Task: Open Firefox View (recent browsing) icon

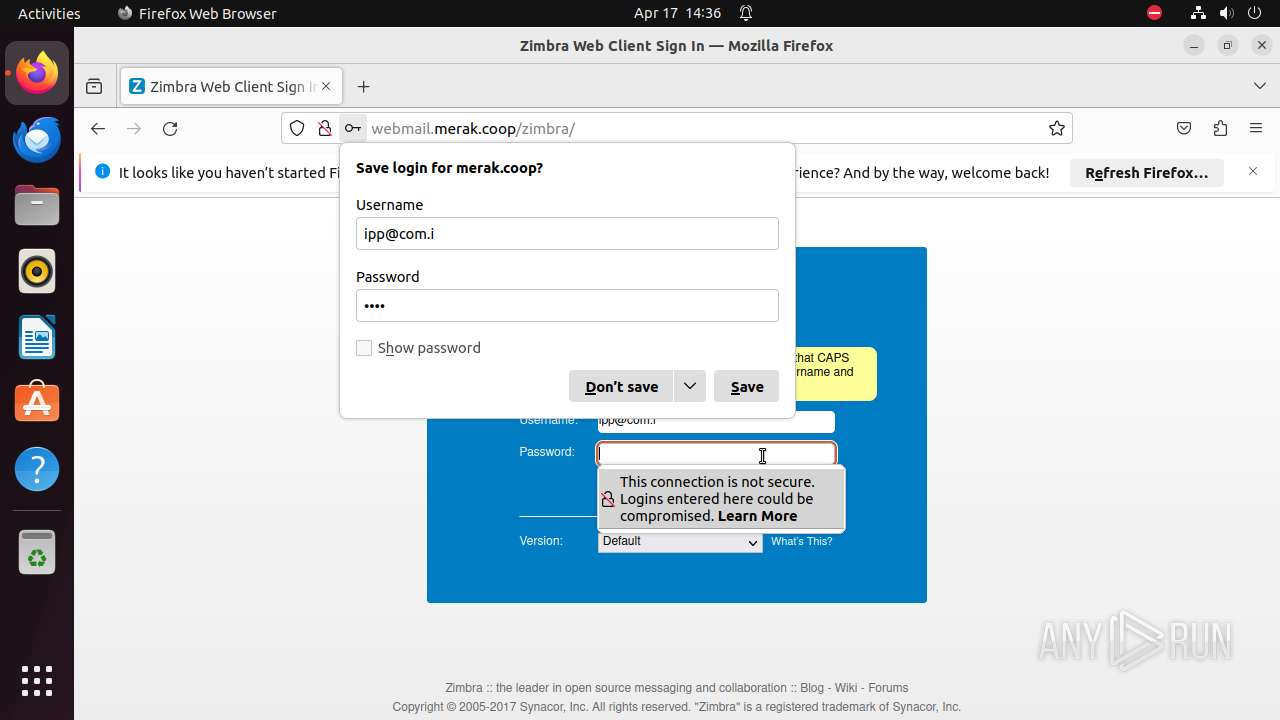Action: [94, 87]
